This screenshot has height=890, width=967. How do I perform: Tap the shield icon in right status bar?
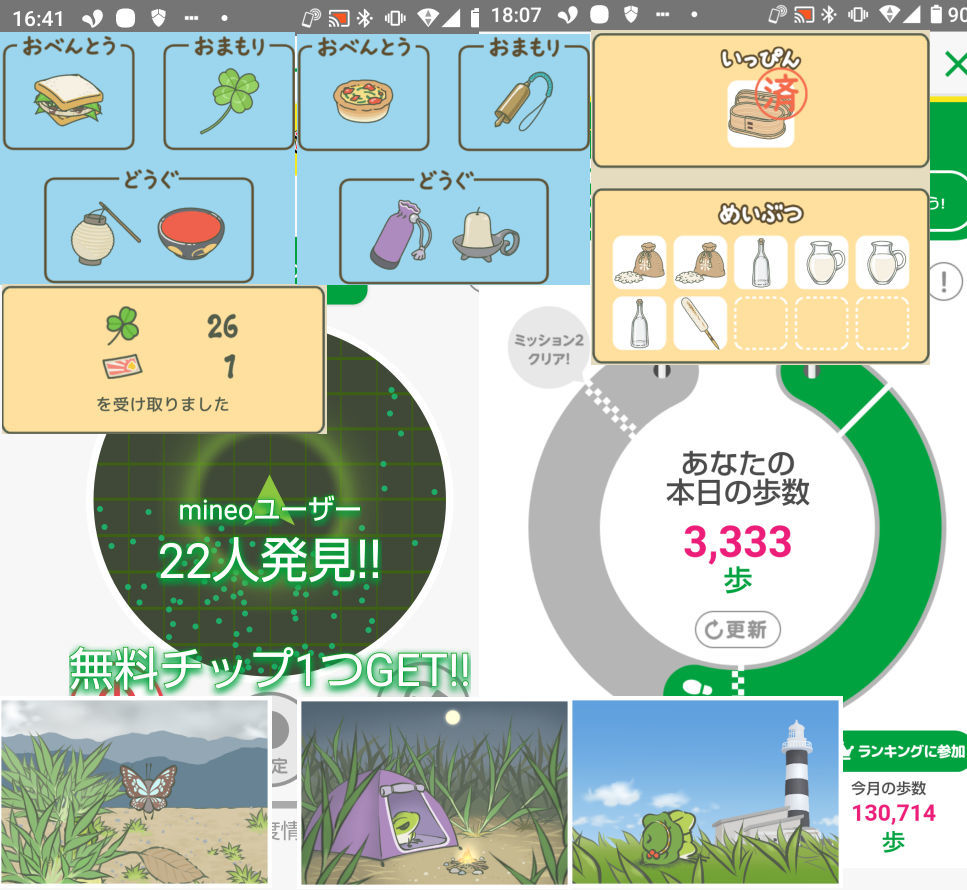pyautogui.click(x=630, y=15)
